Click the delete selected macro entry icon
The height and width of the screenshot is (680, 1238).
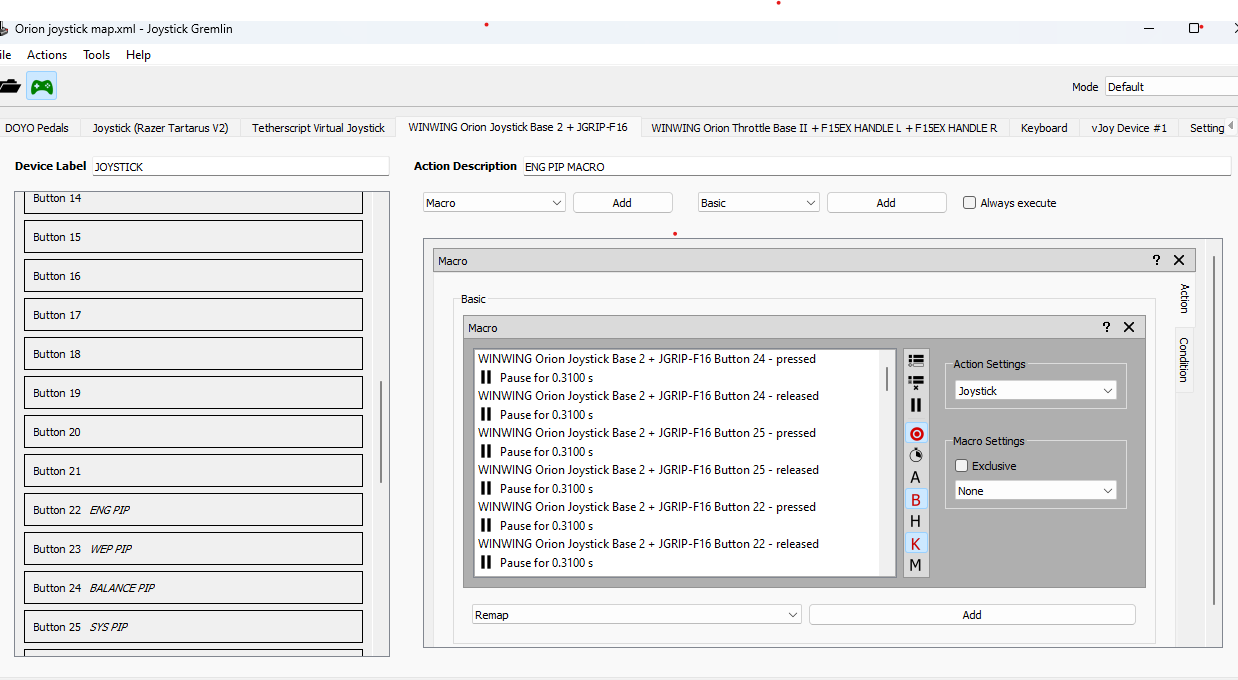tap(915, 382)
